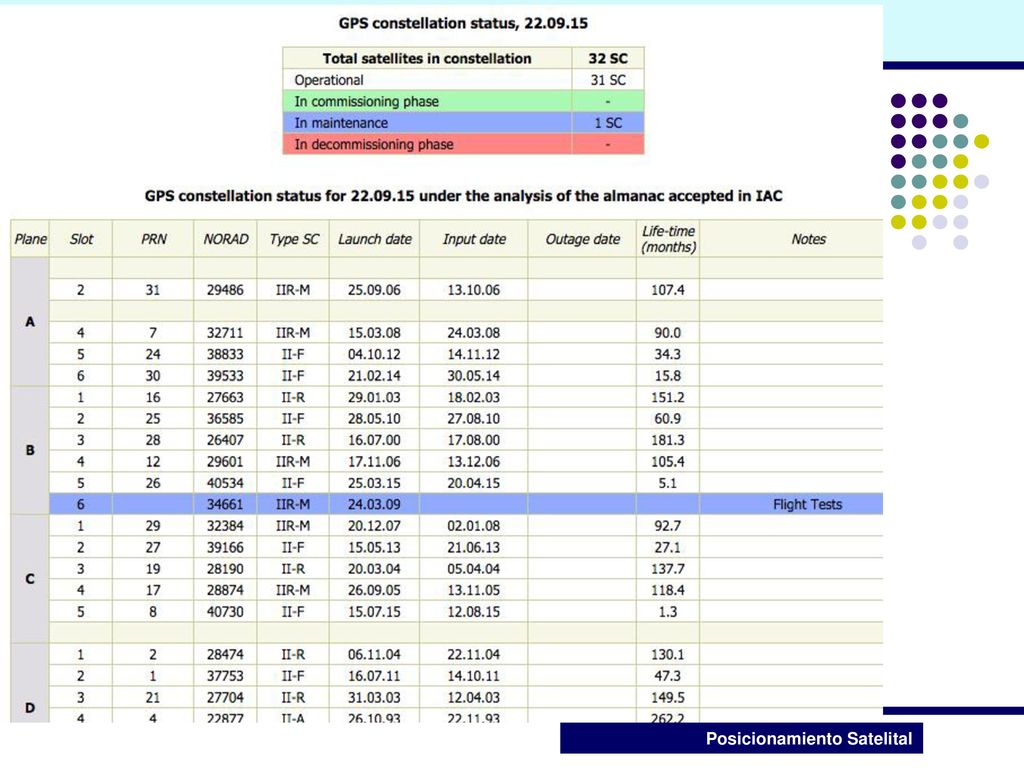Image resolution: width=1024 pixels, height=768 pixels.
Task: Click the 'Plane' column header
Action: tap(31, 239)
